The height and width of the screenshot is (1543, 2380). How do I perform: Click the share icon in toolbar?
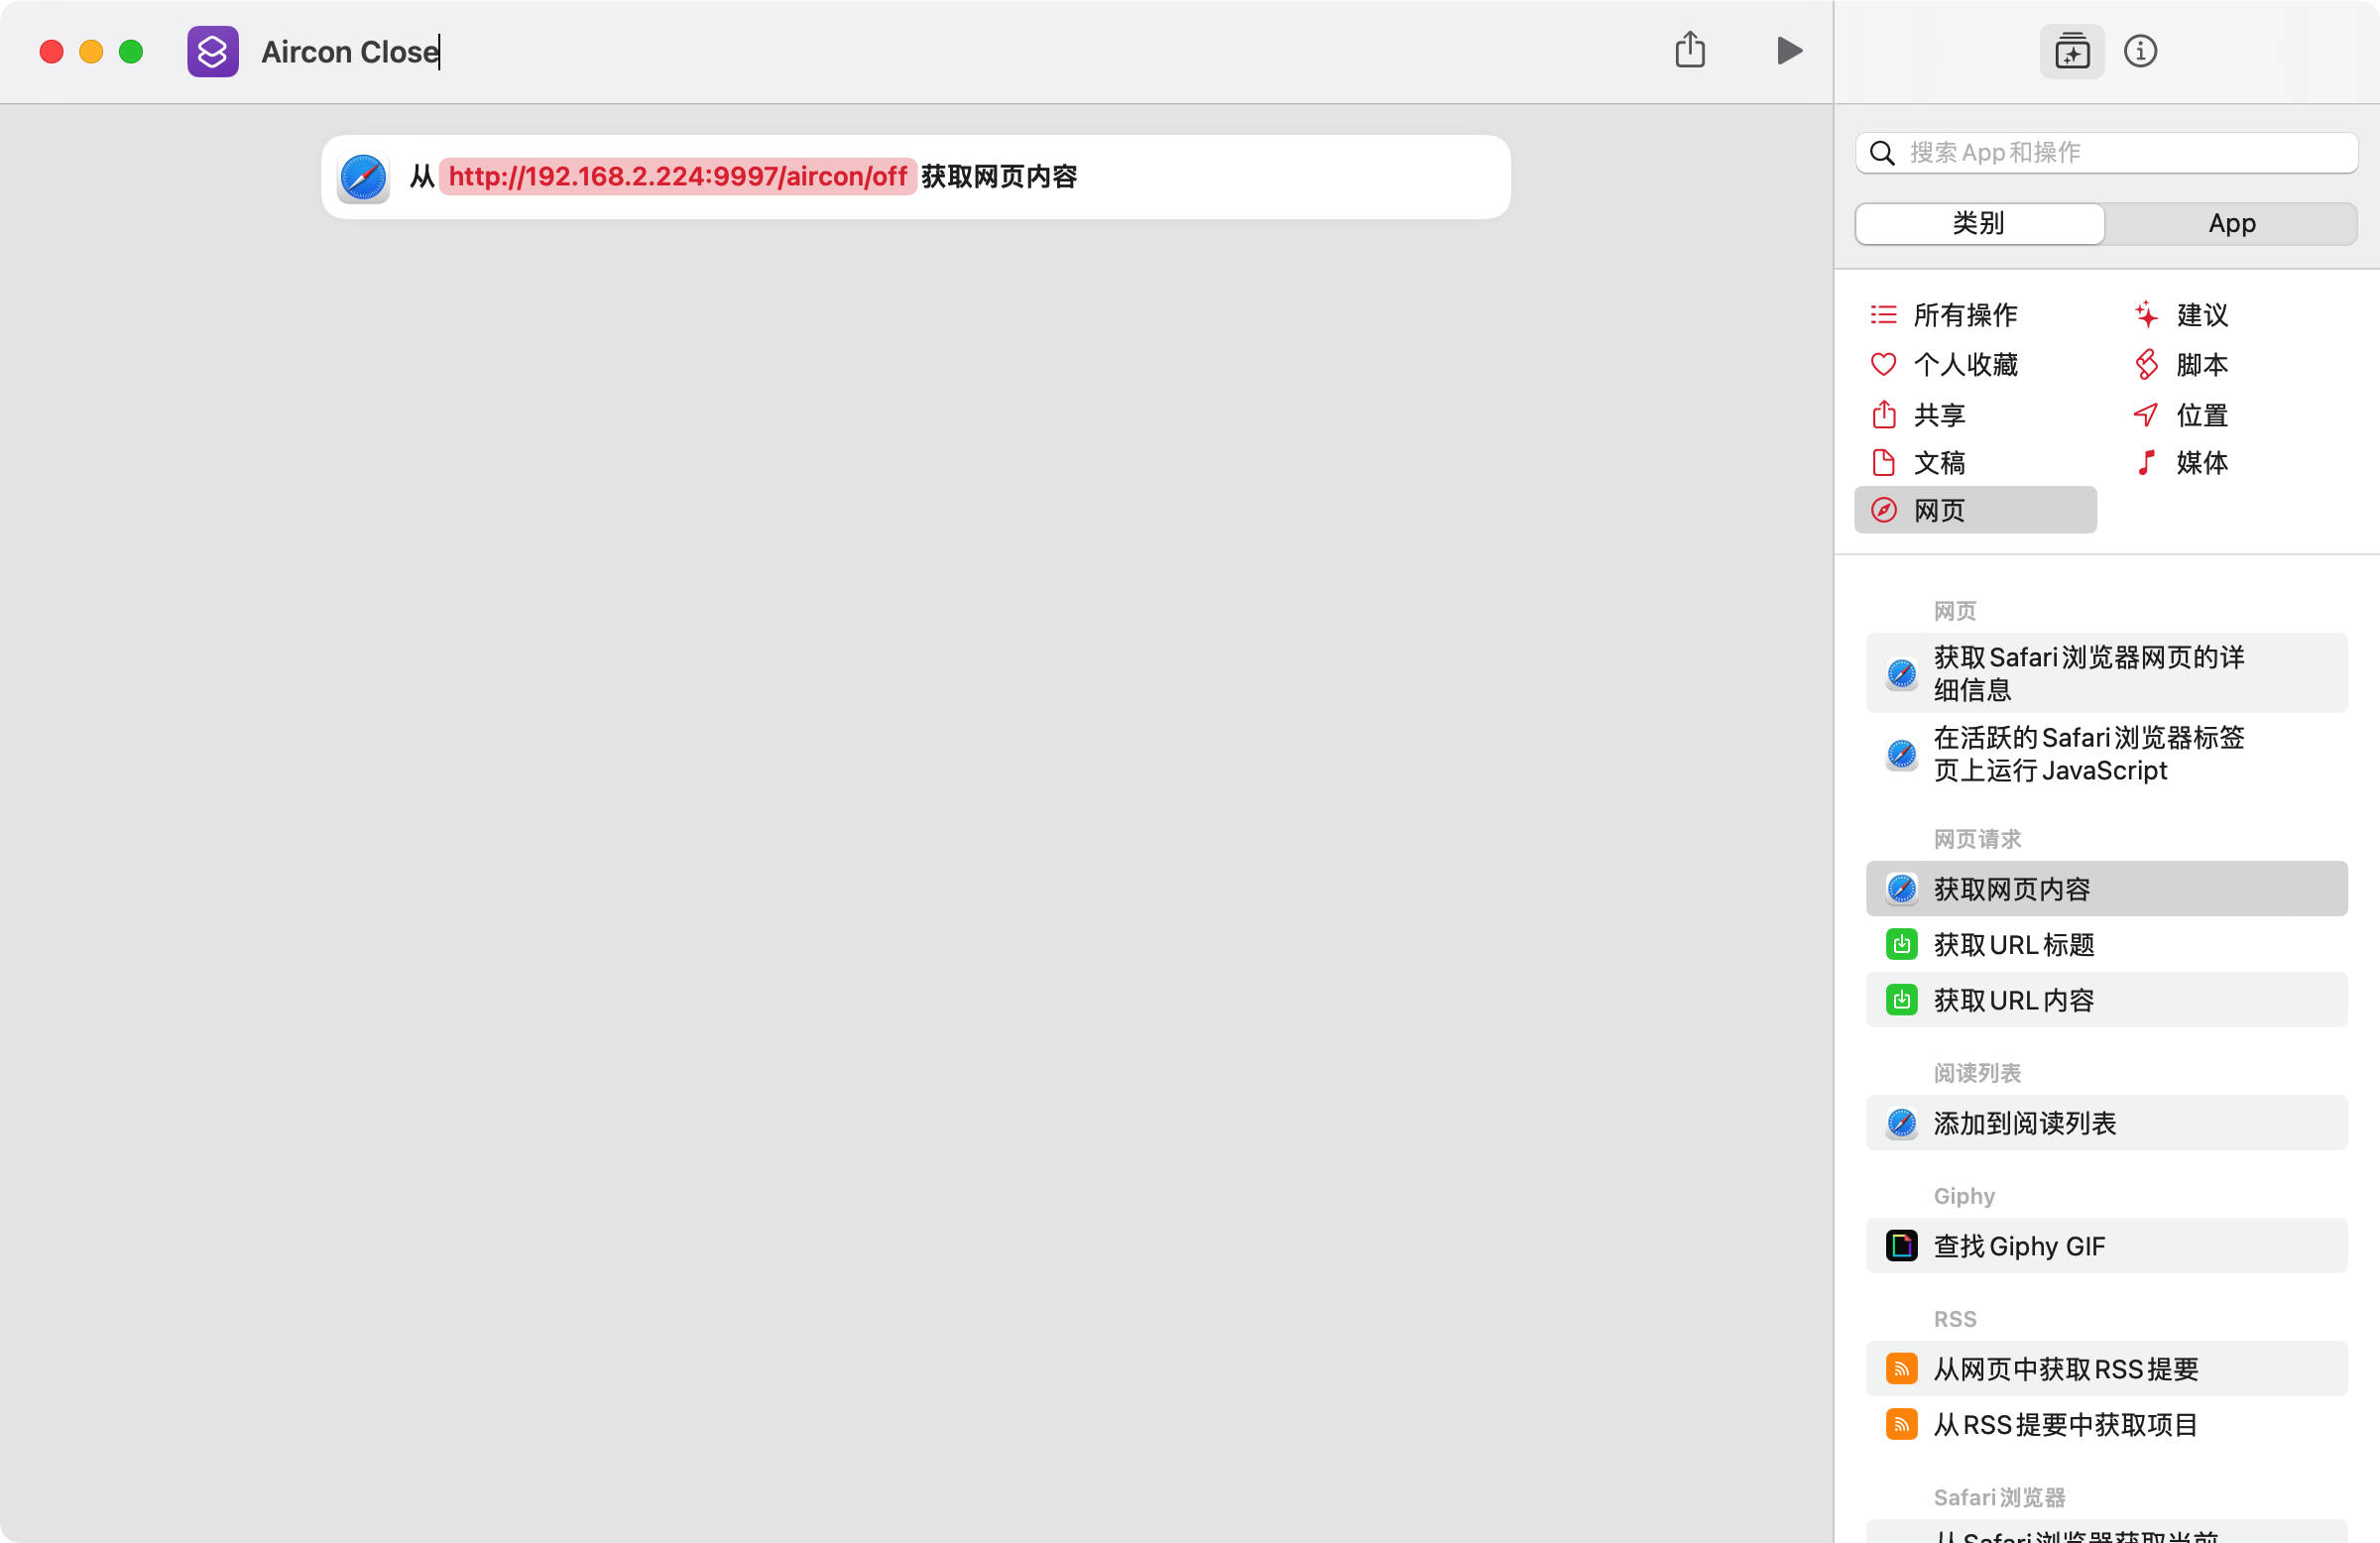[x=1689, y=50]
